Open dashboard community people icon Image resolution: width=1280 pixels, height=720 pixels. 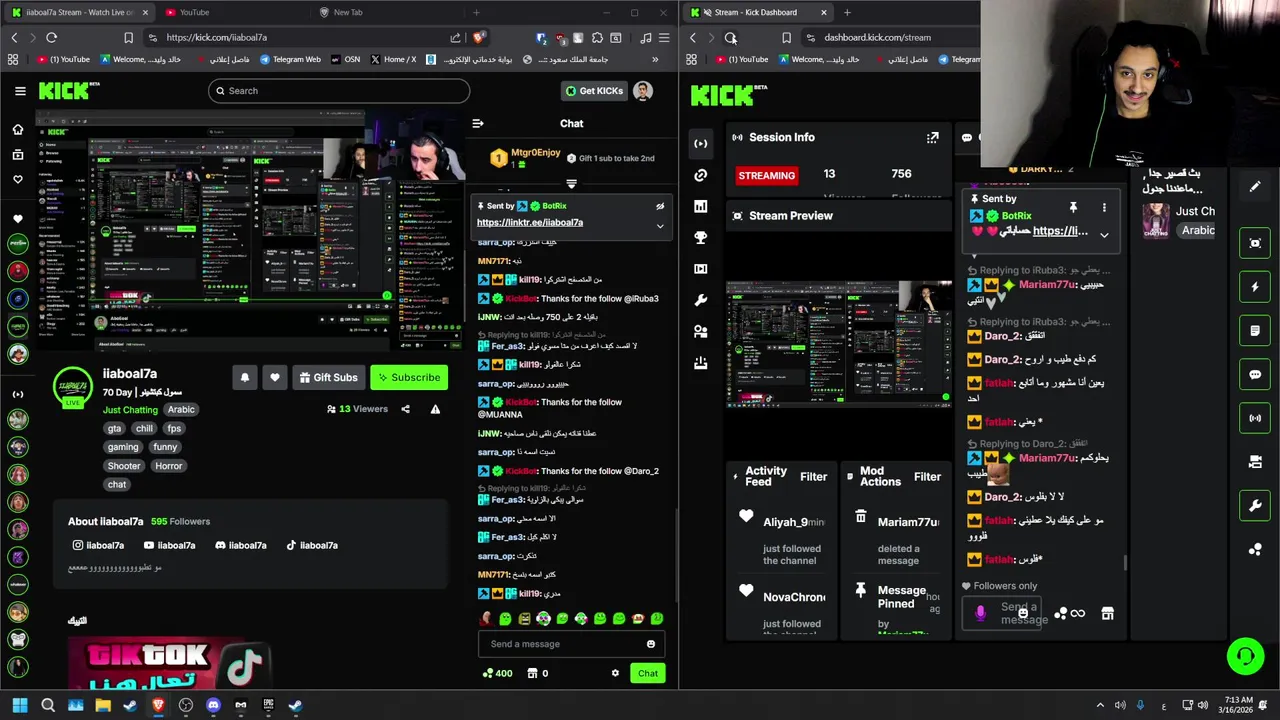pos(700,331)
